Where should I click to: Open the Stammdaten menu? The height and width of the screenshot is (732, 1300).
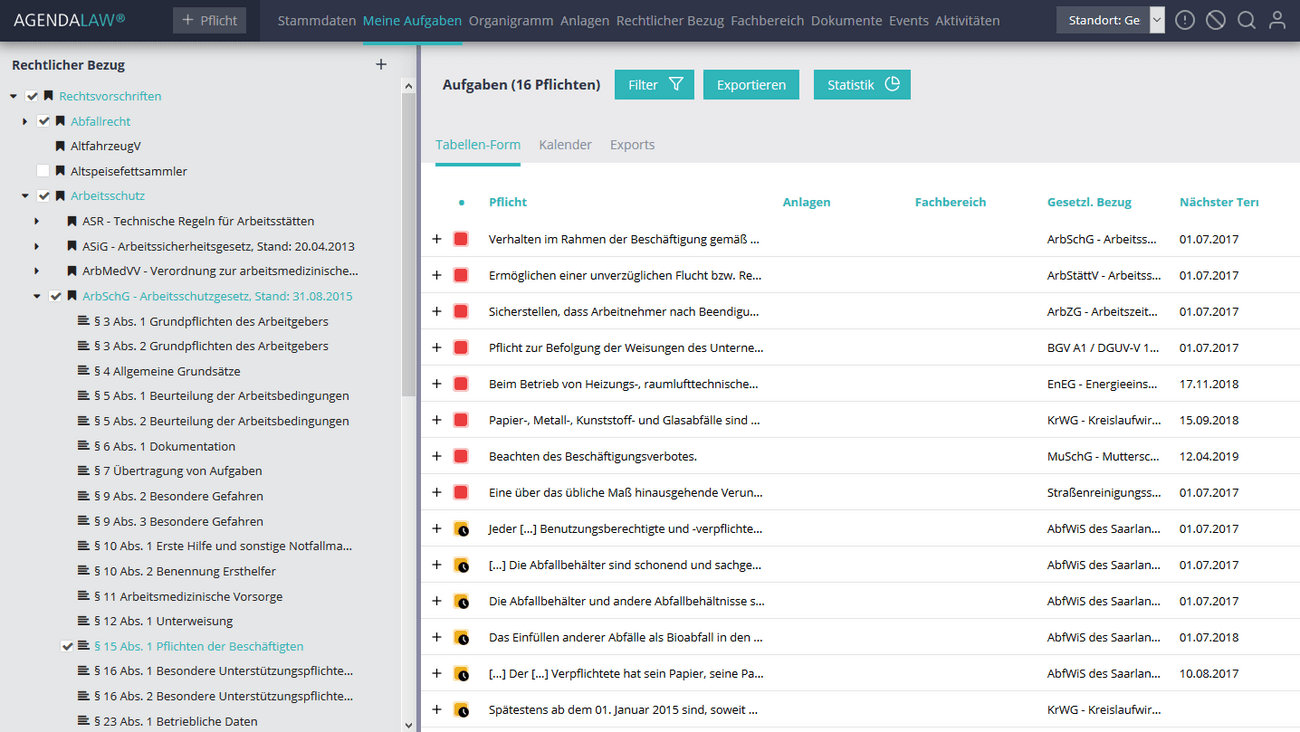[x=316, y=20]
